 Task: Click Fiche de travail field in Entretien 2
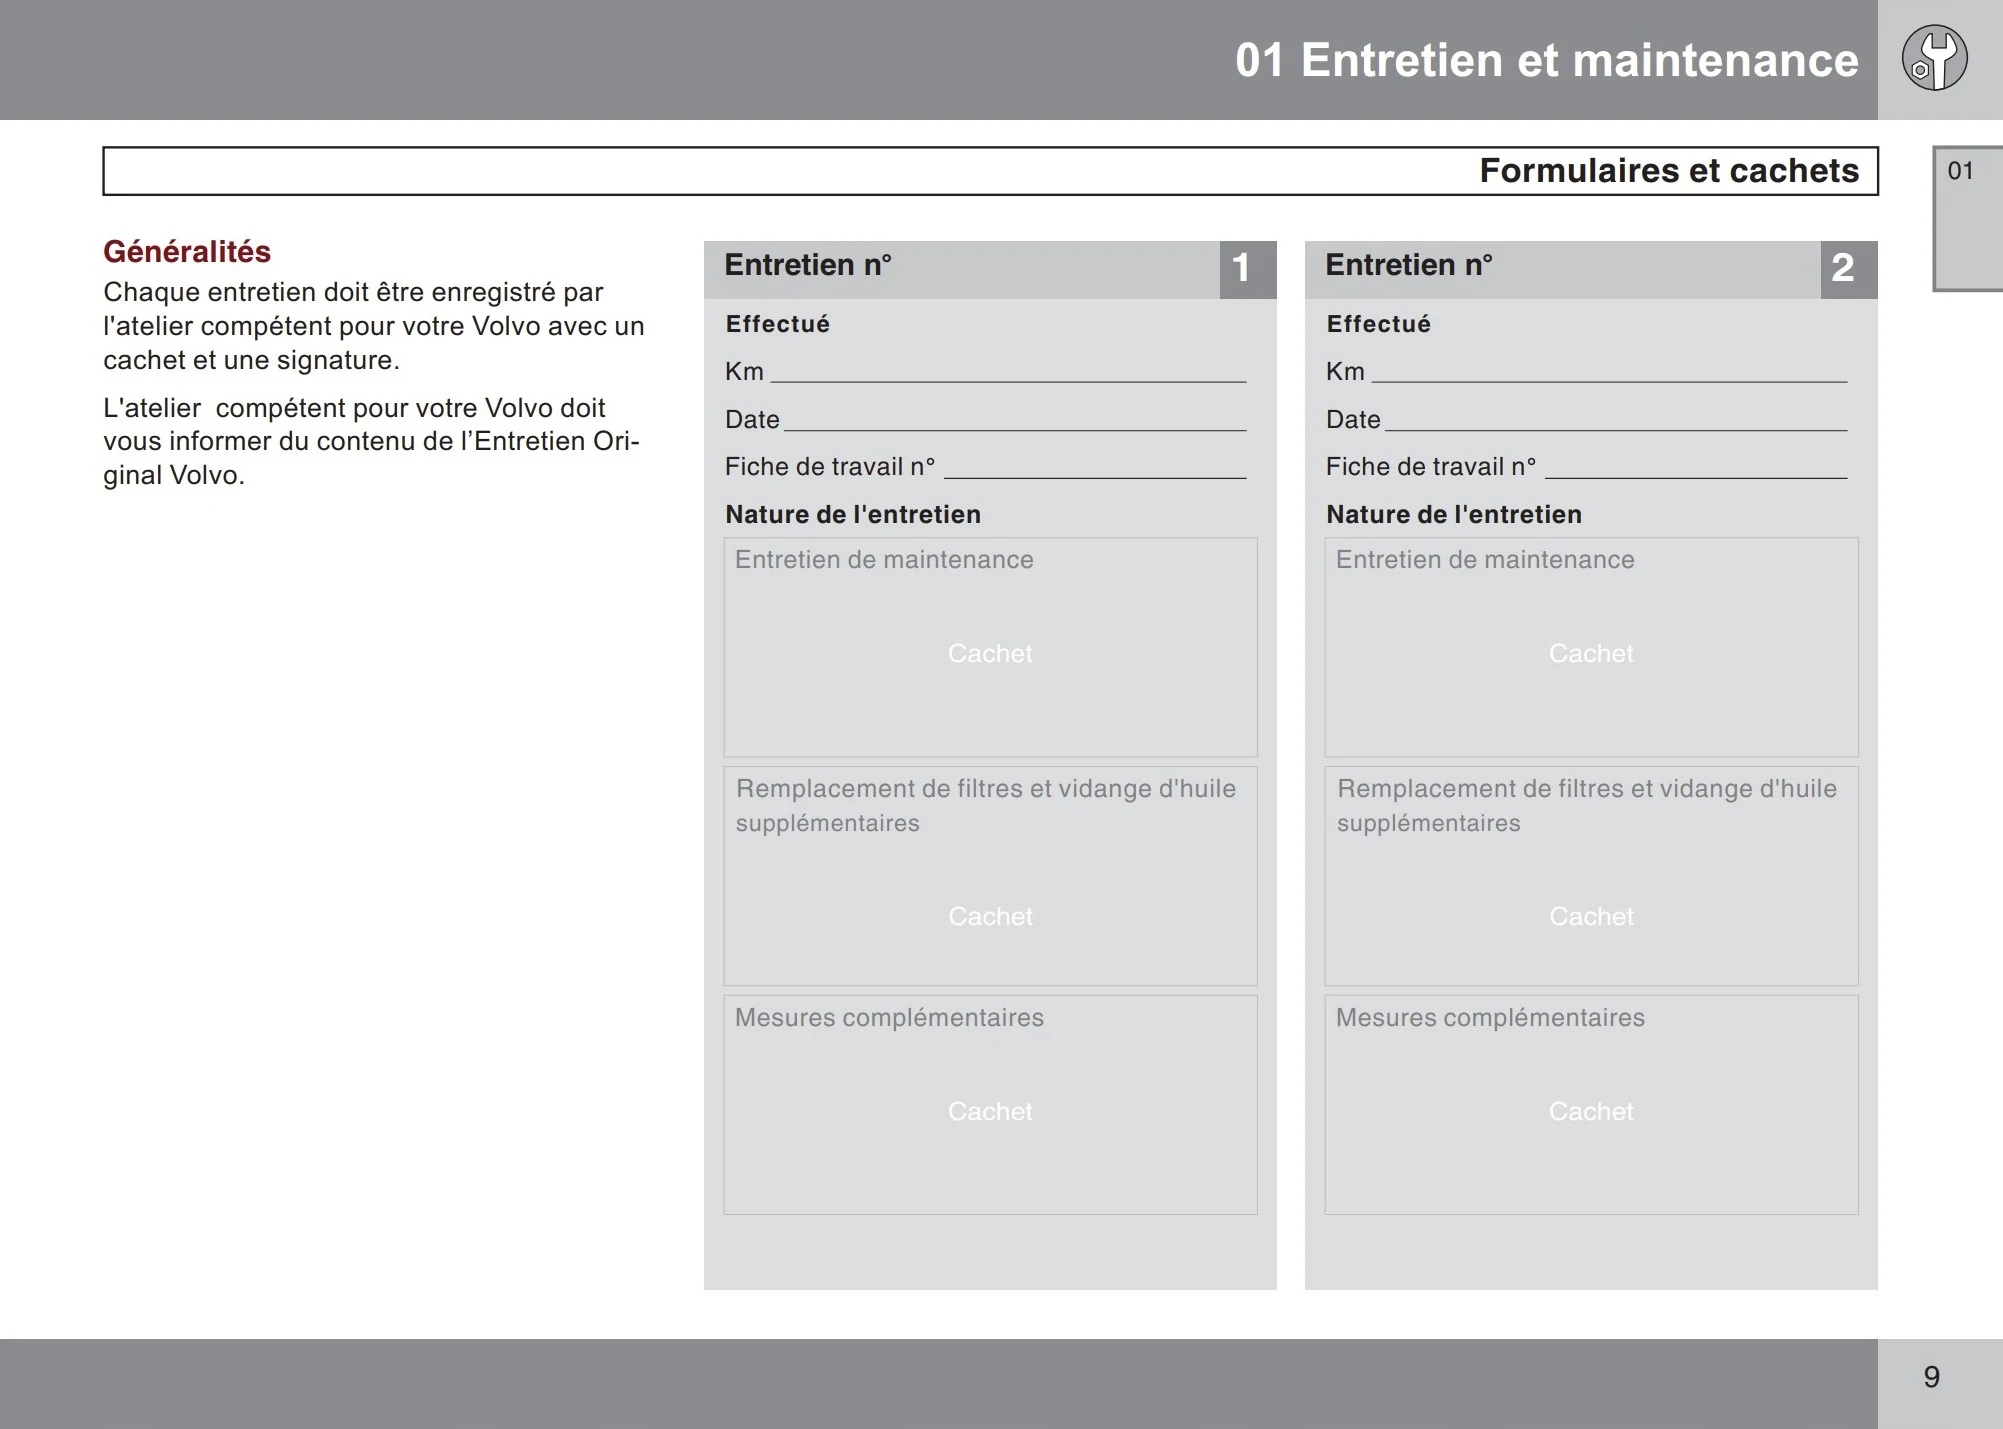1695,467
